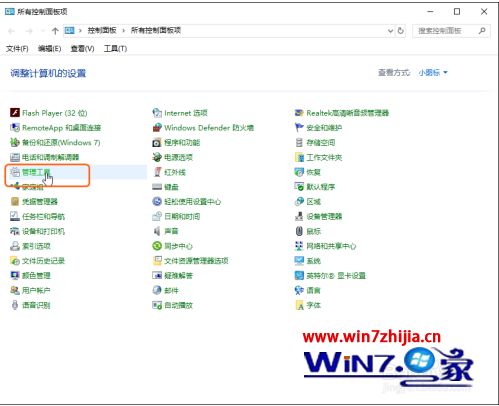Open 任务栏和导航 settings
Image resolution: width=499 pixels, height=406 pixels.
(37, 216)
